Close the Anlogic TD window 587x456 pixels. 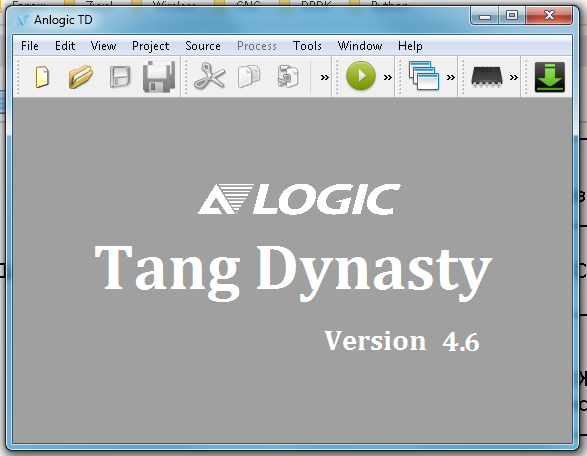click(549, 16)
